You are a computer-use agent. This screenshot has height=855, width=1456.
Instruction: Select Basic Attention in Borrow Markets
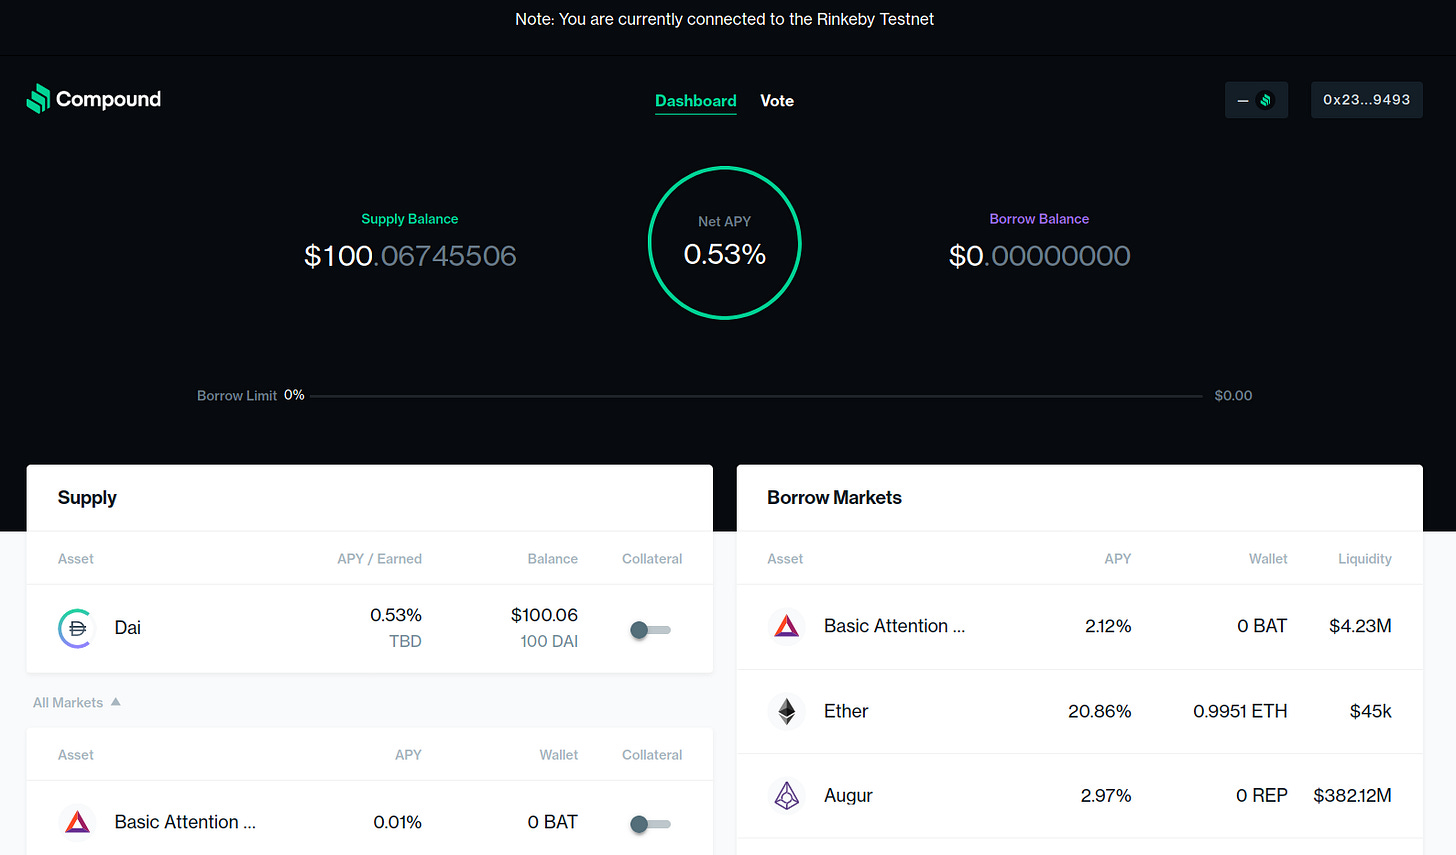click(x=1080, y=626)
